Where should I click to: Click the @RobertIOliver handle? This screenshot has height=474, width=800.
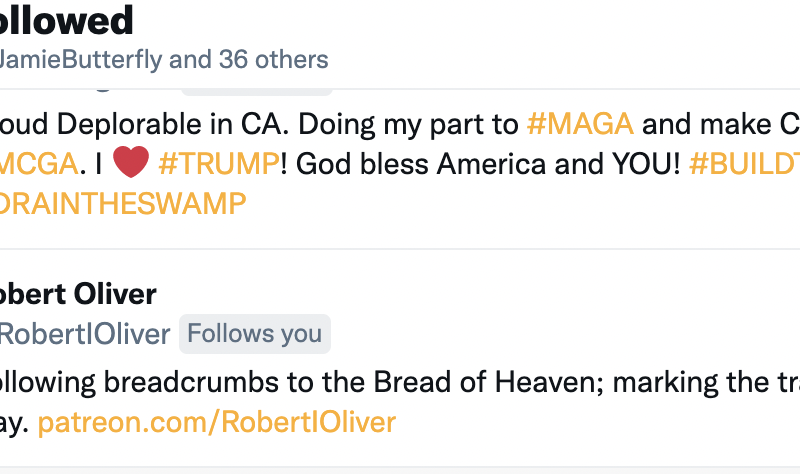pyautogui.click(x=85, y=334)
